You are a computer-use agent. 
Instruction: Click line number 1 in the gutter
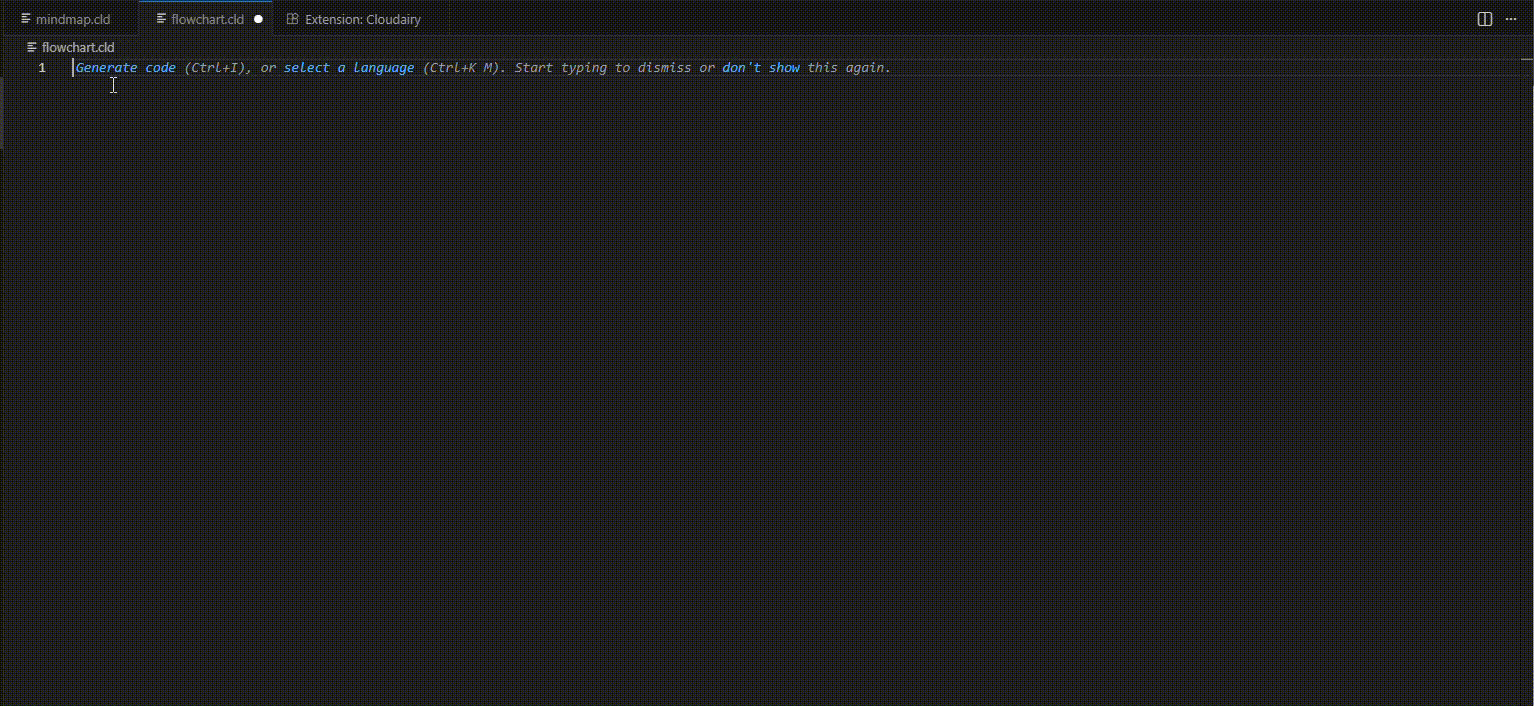(x=42, y=68)
